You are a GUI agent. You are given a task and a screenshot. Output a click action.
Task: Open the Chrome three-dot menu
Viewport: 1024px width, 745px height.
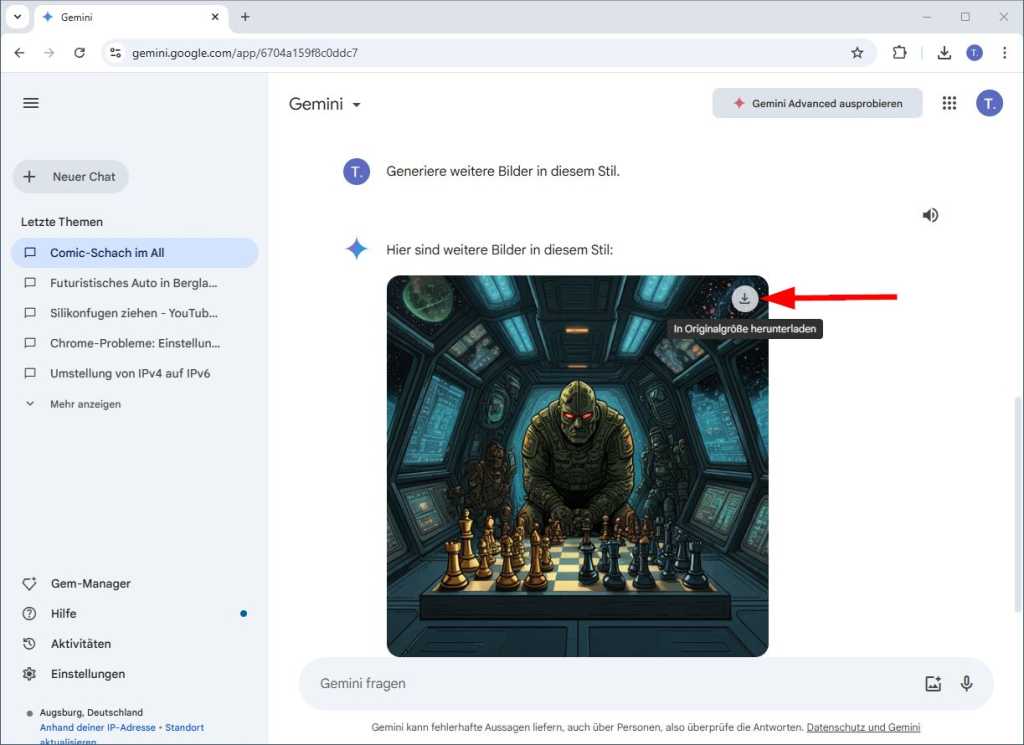1004,52
